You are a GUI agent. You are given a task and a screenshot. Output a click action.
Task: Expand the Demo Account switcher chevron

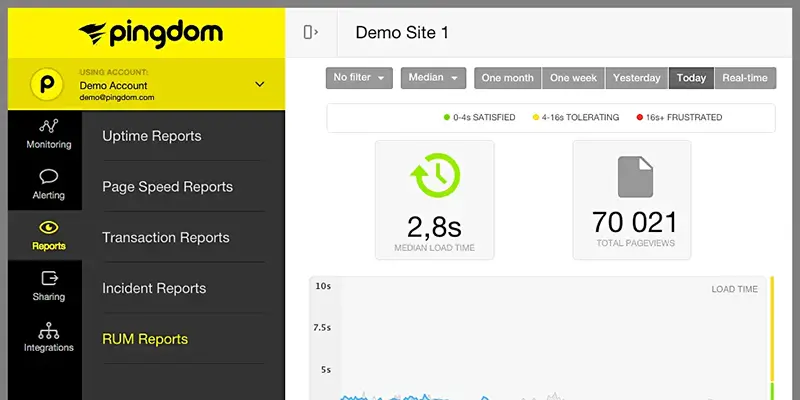click(260, 84)
